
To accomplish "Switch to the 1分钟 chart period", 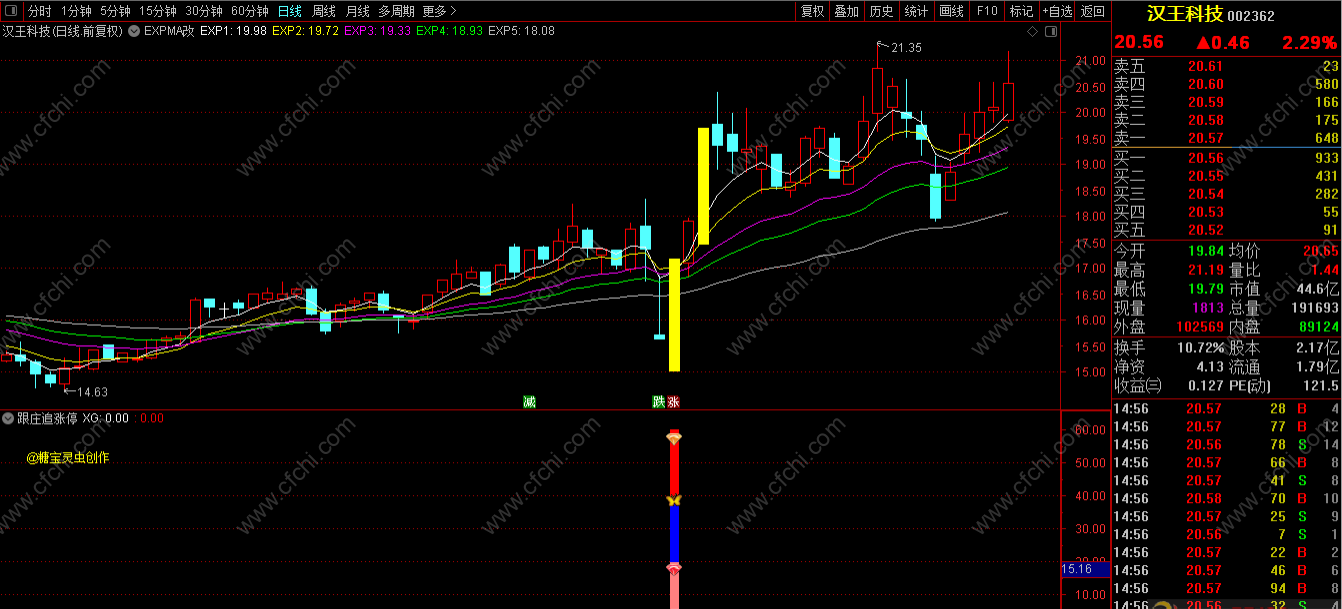I will click(77, 11).
